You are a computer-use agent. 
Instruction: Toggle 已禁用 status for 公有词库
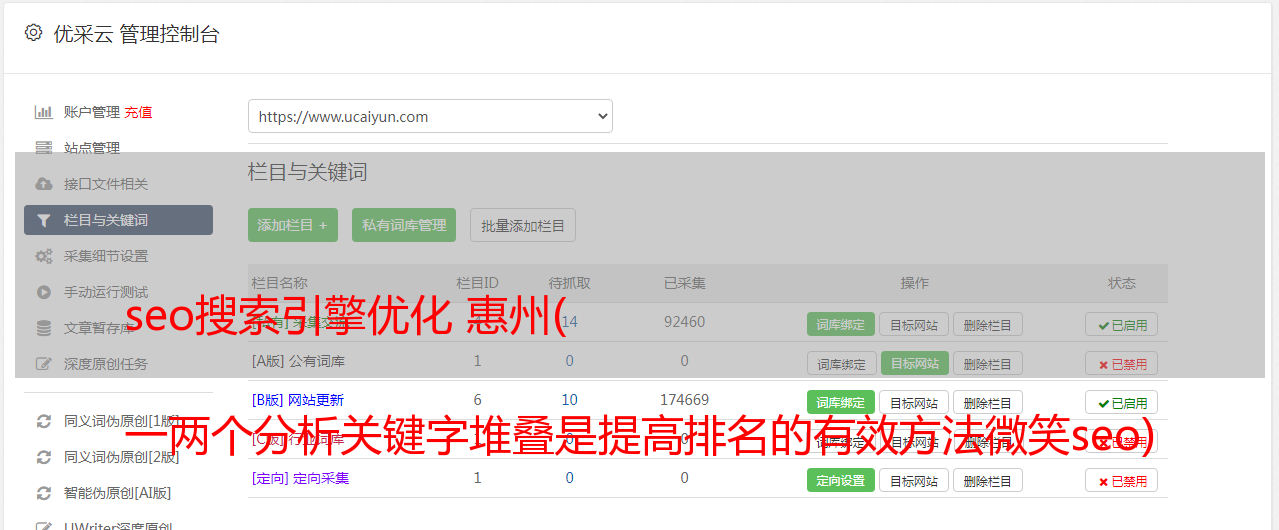[1121, 363]
